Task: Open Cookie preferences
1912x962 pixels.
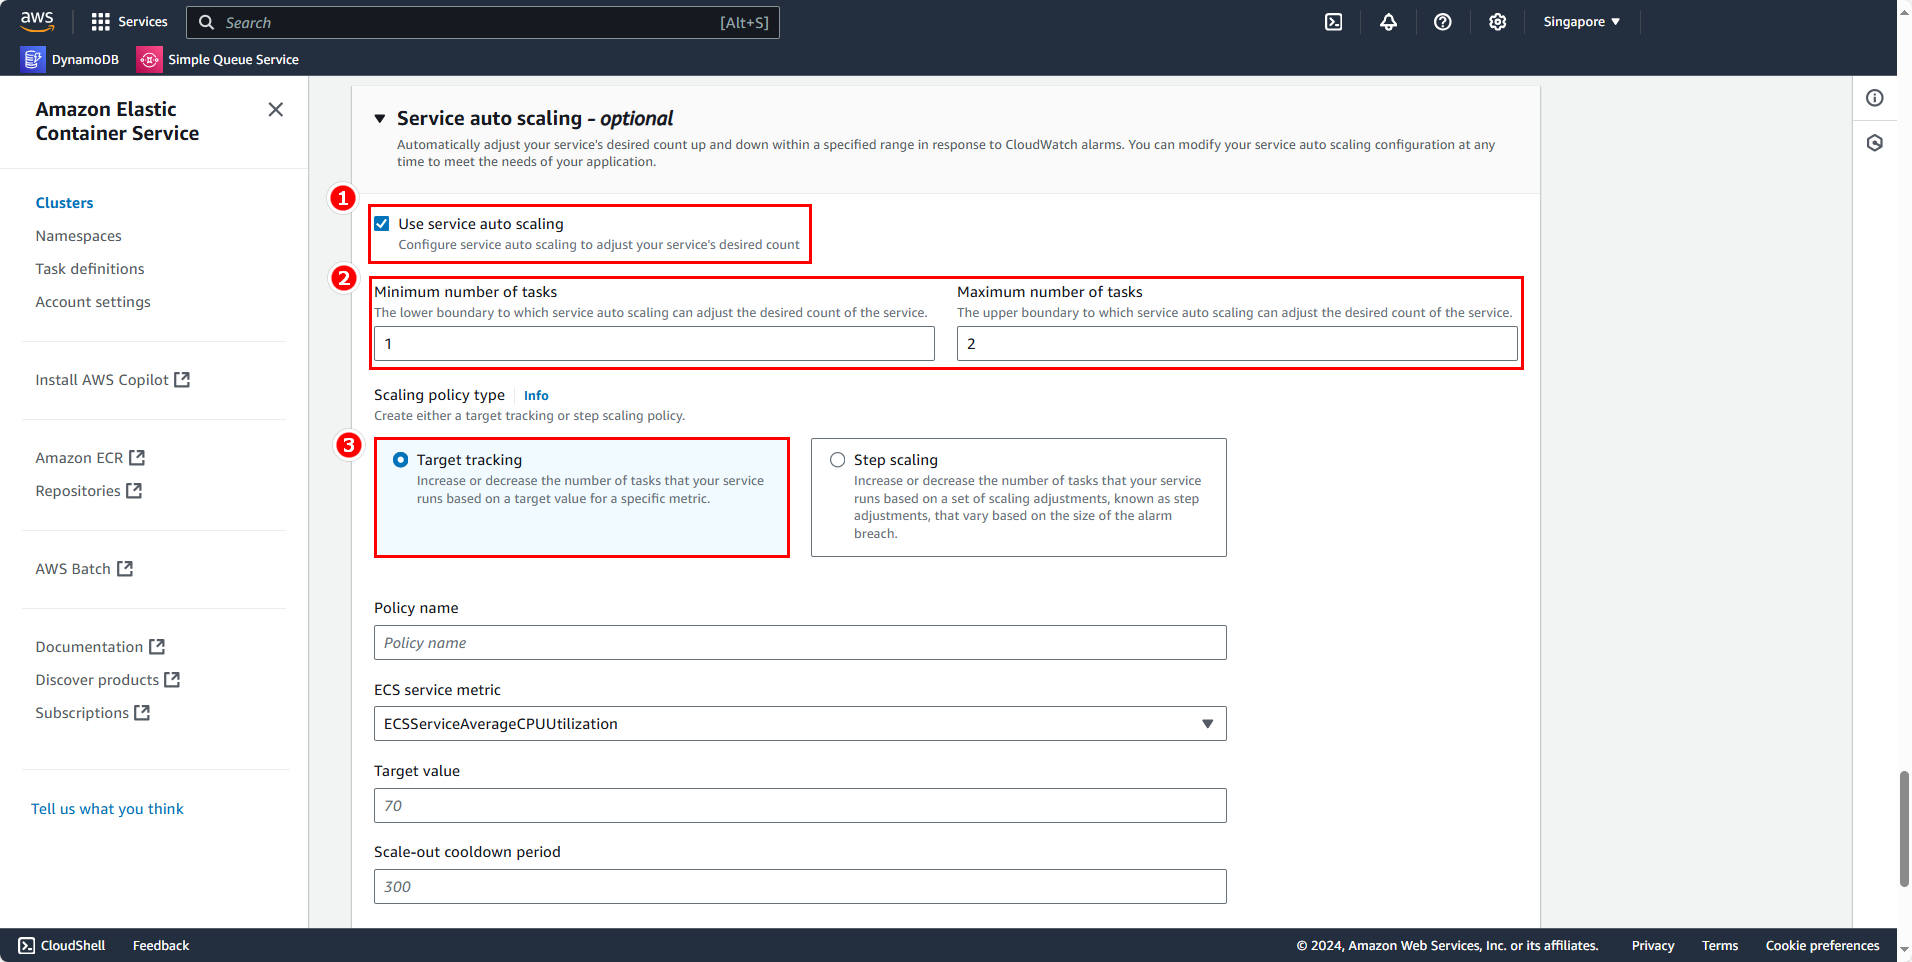Action: pyautogui.click(x=1822, y=946)
